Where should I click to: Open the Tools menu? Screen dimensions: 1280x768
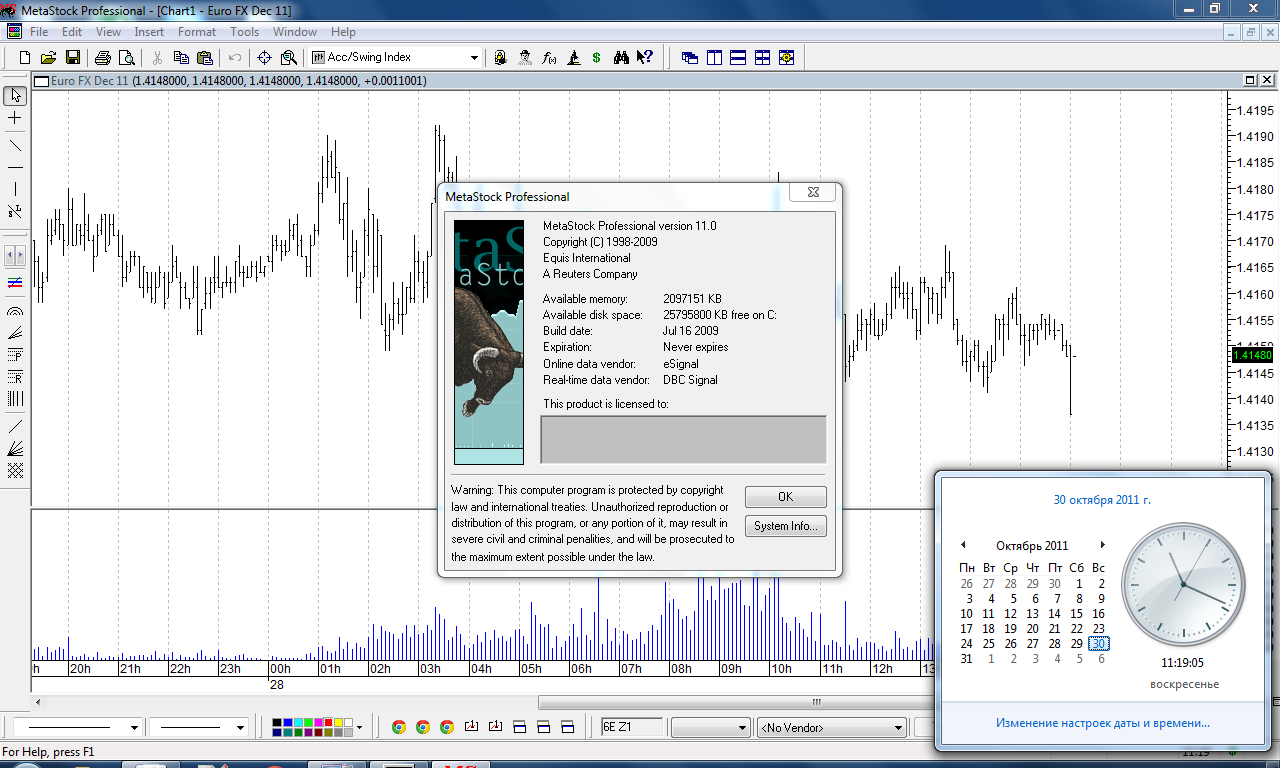pos(245,32)
